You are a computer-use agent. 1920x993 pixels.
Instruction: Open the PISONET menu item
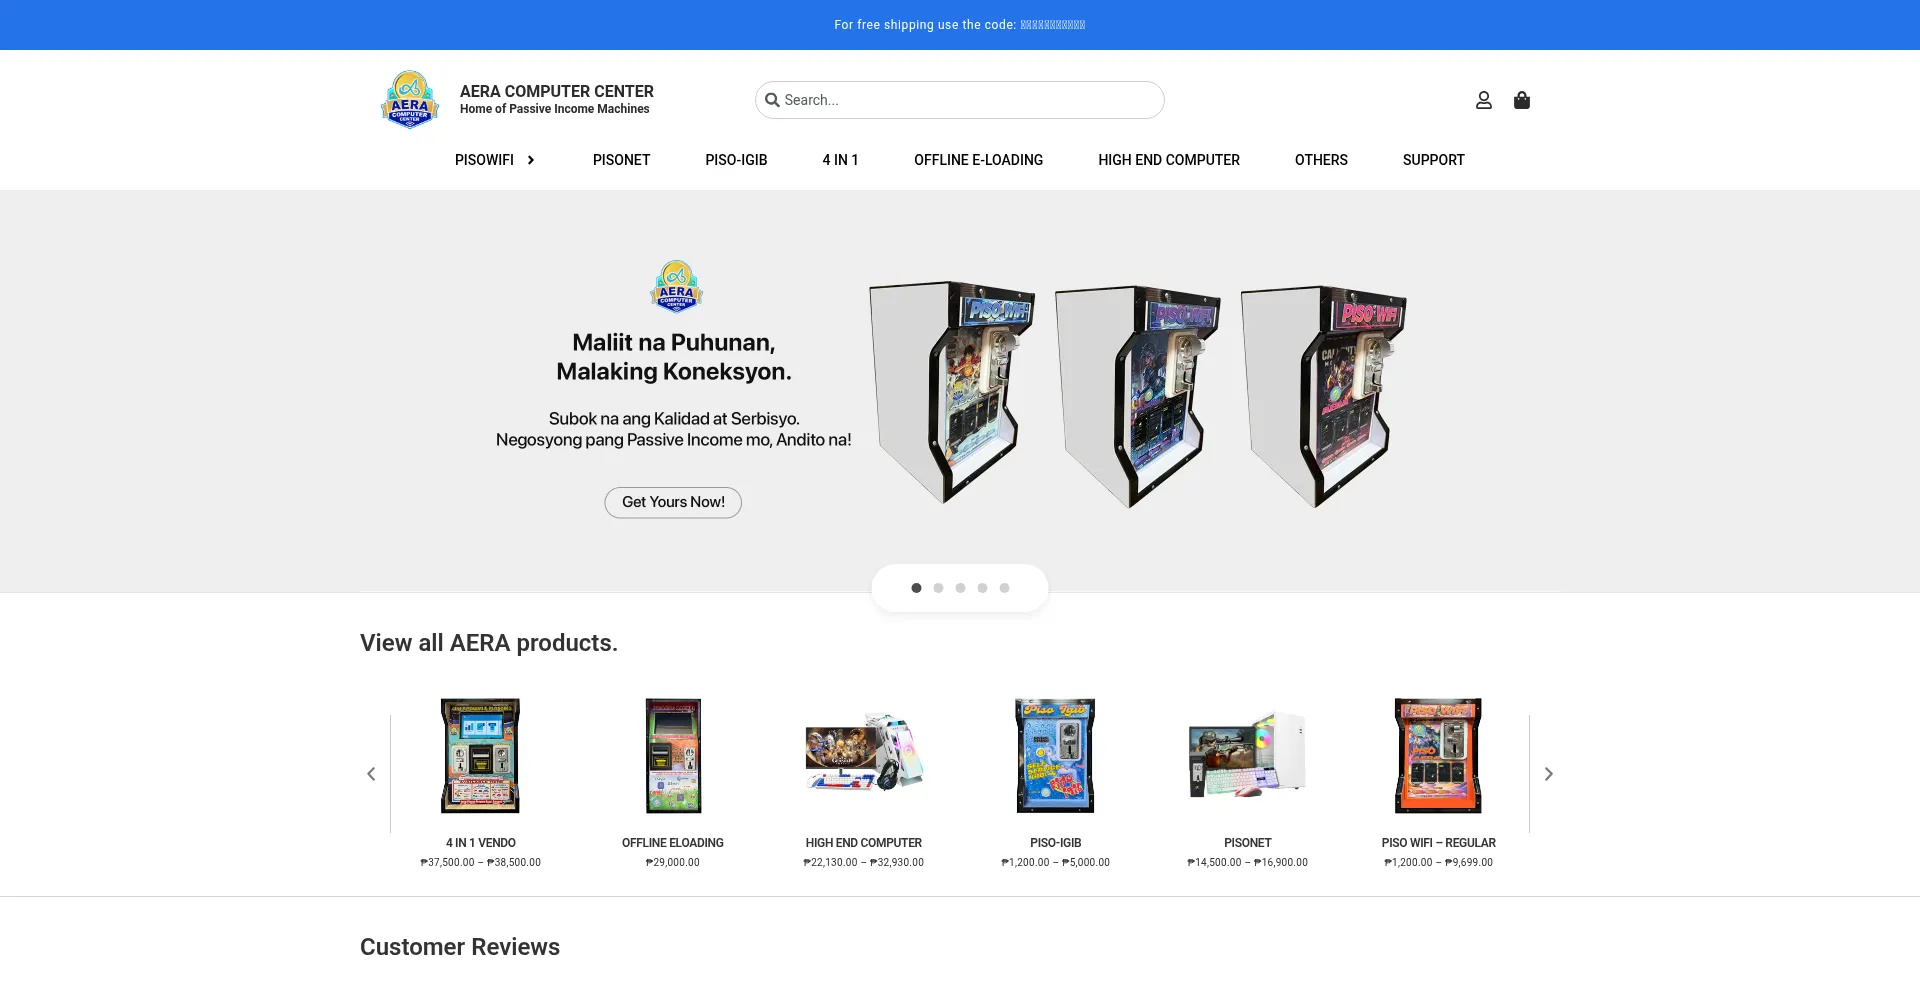pyautogui.click(x=621, y=160)
